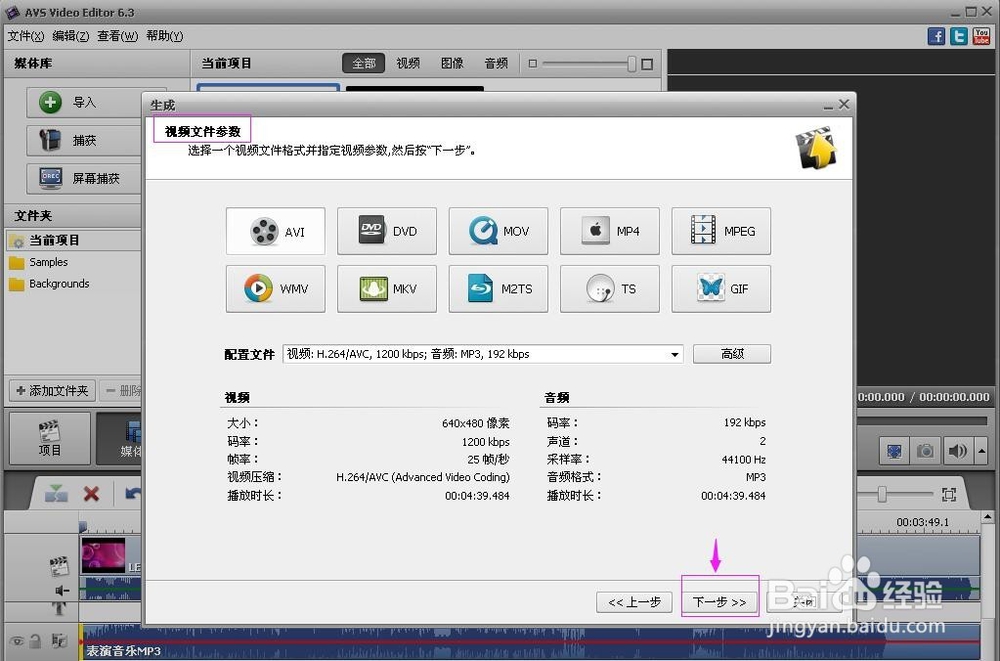Close the Generate dialog
This screenshot has width=1000, height=661.
click(844, 104)
